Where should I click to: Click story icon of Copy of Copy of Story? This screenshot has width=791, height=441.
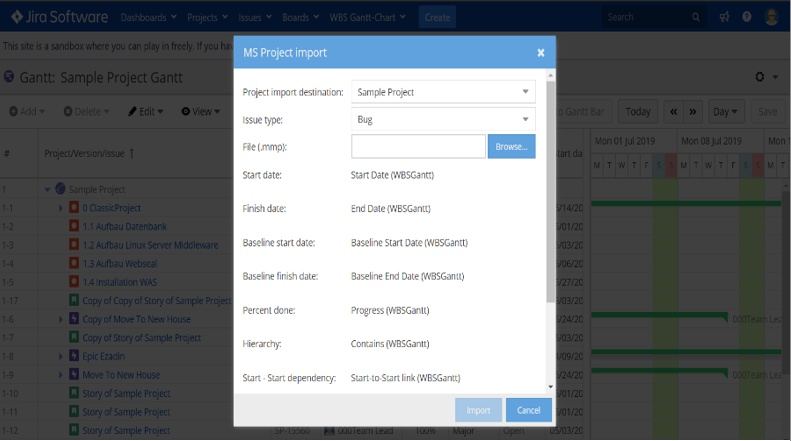[74, 300]
